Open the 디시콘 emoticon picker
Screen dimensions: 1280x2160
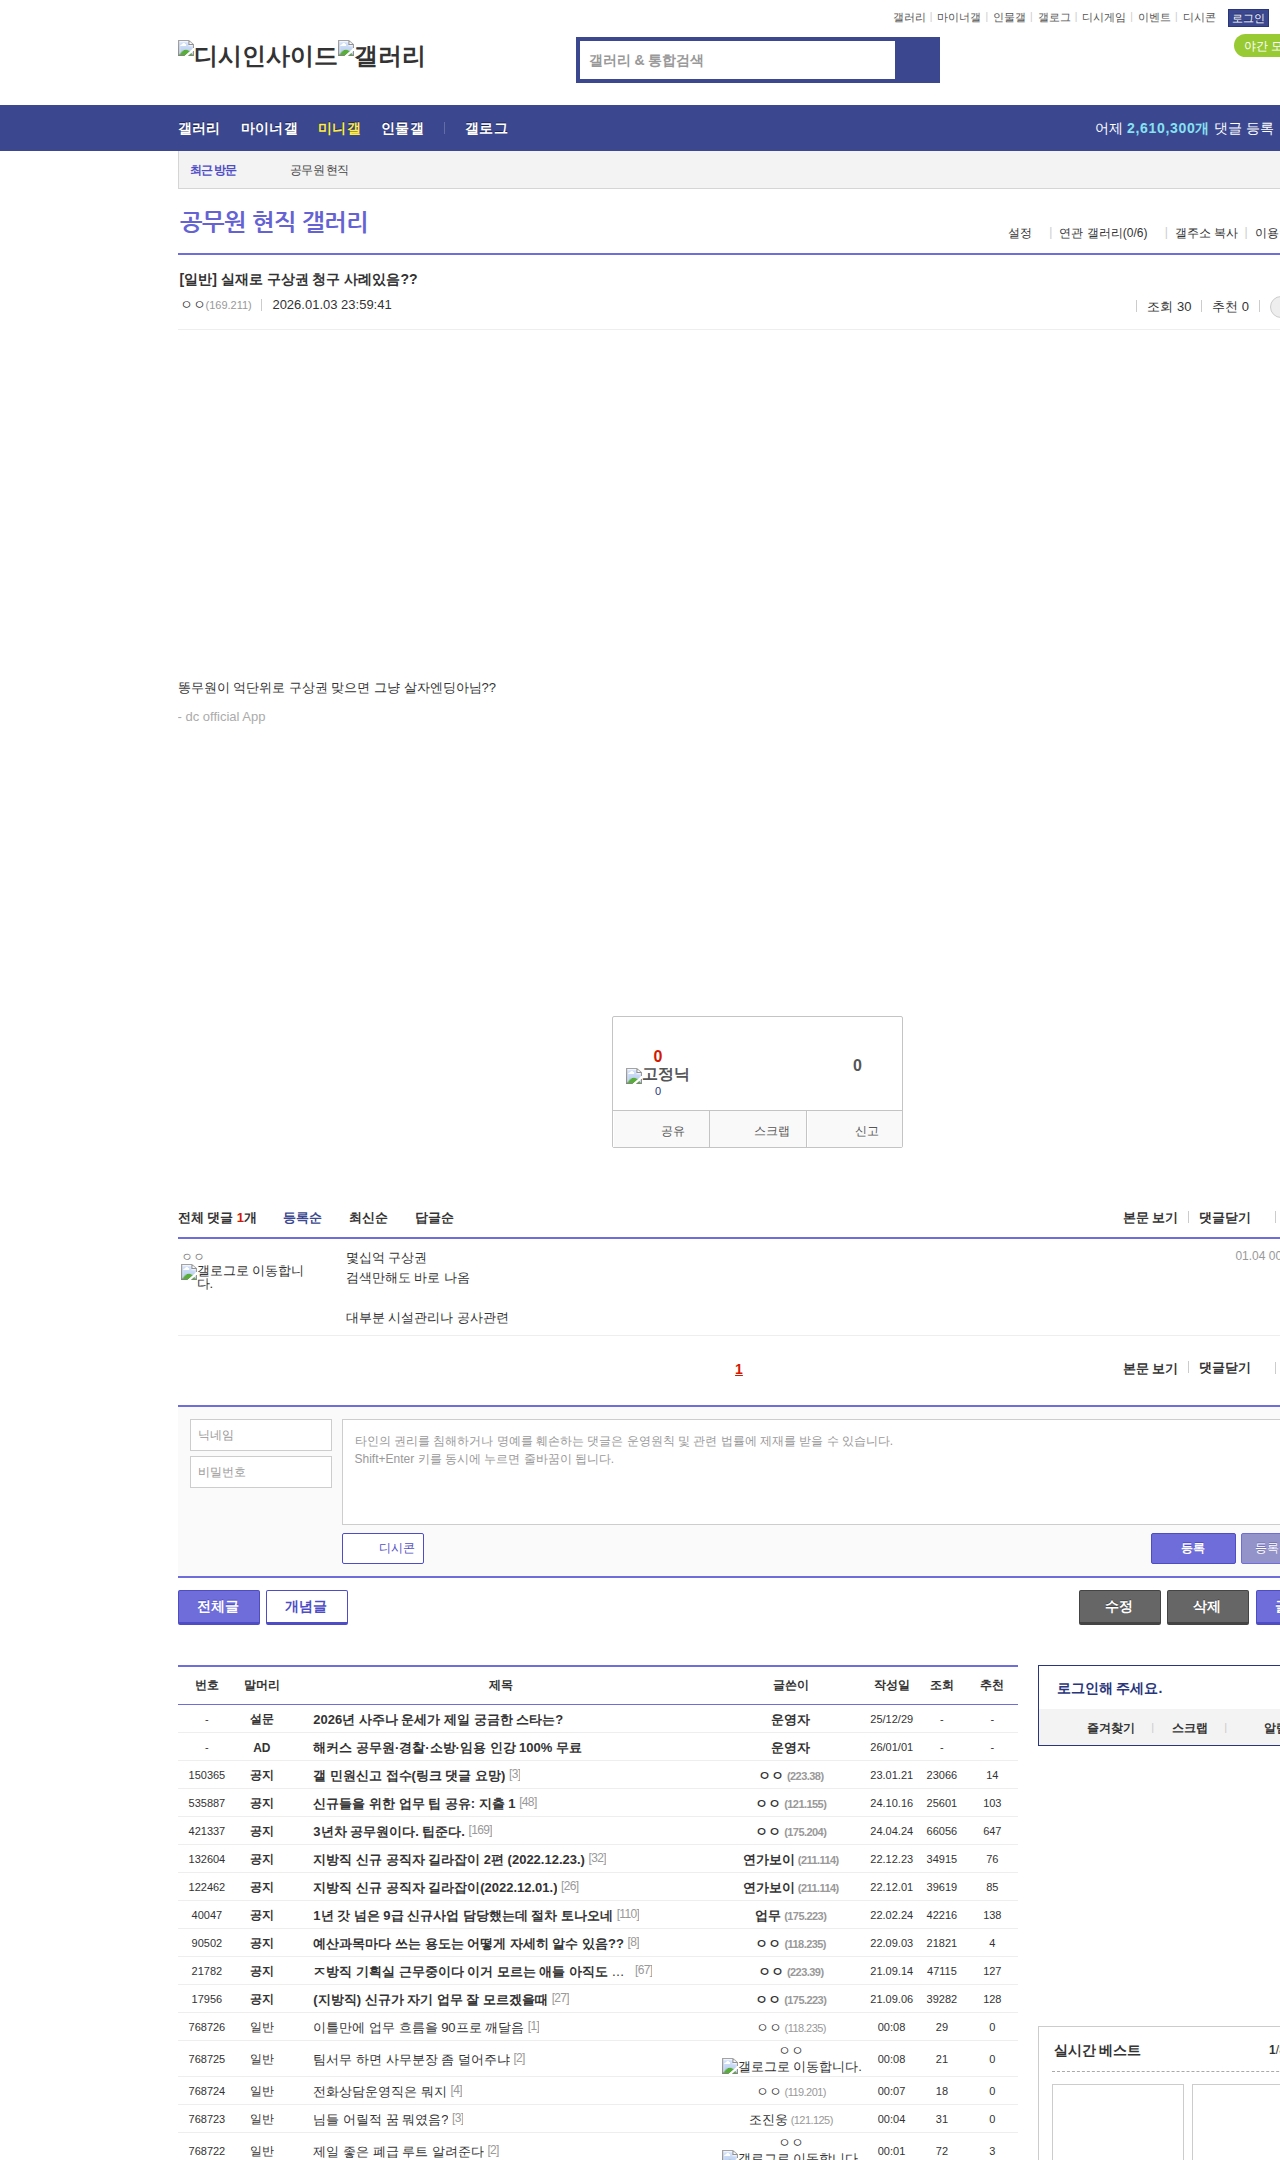coord(383,1548)
